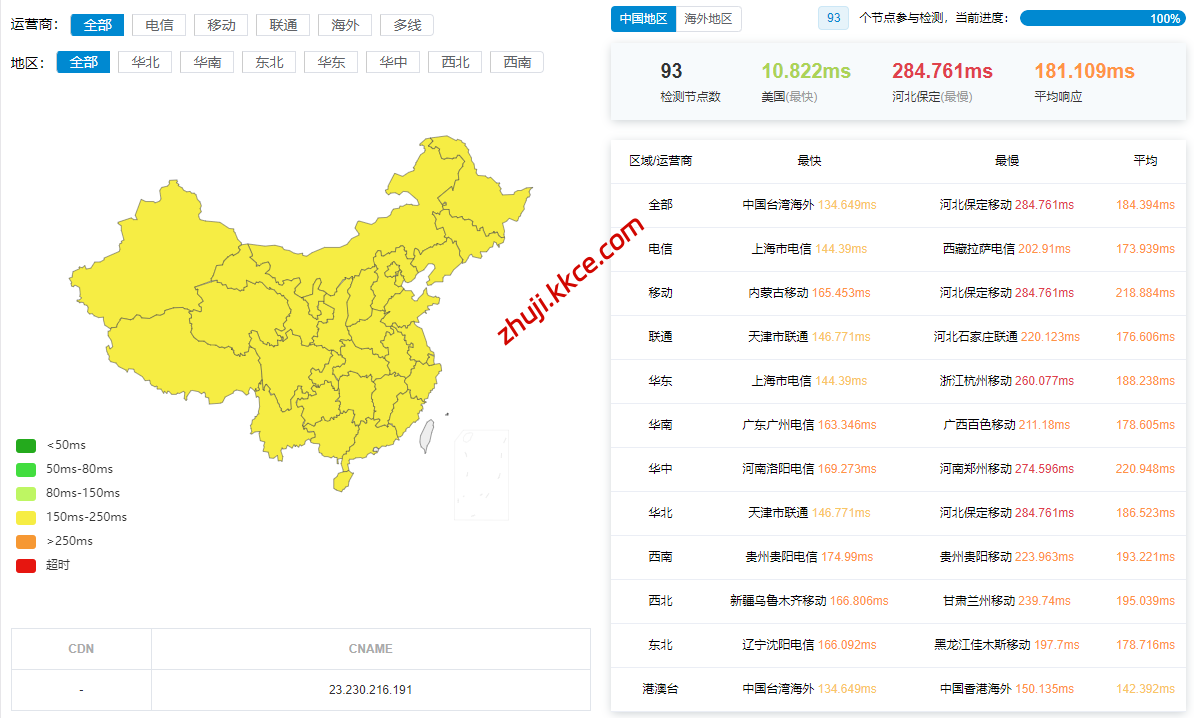Switch to the 中国地区 tab

coord(643,19)
